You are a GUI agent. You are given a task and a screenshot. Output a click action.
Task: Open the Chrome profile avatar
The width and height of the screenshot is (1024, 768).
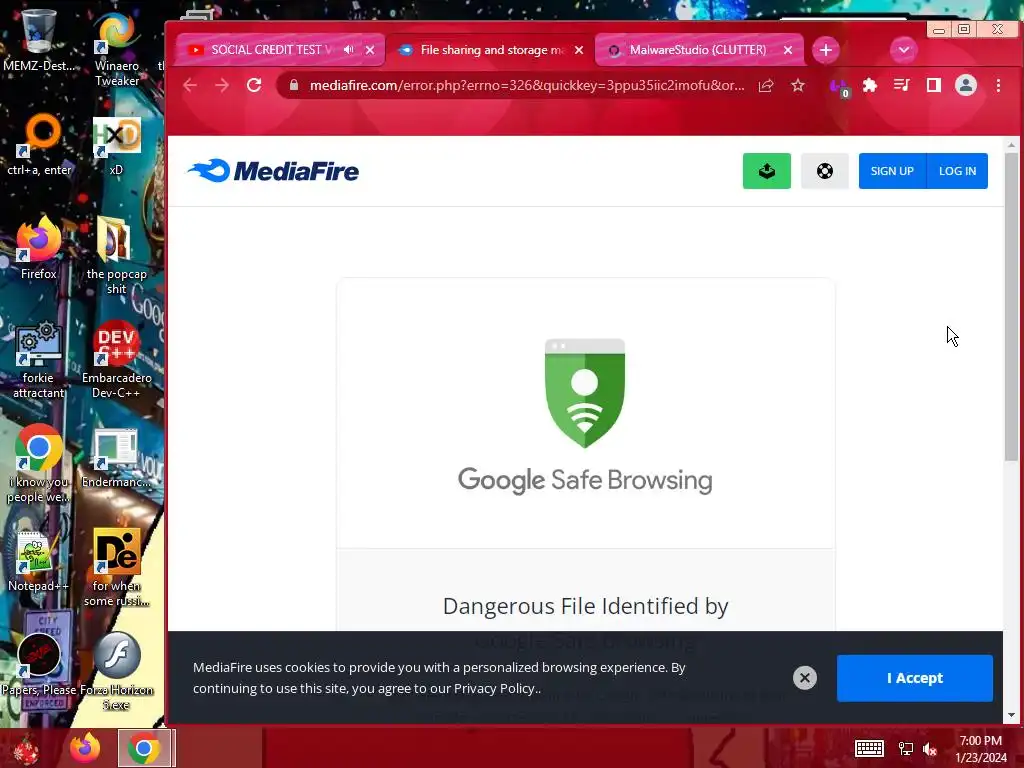pyautogui.click(x=966, y=85)
